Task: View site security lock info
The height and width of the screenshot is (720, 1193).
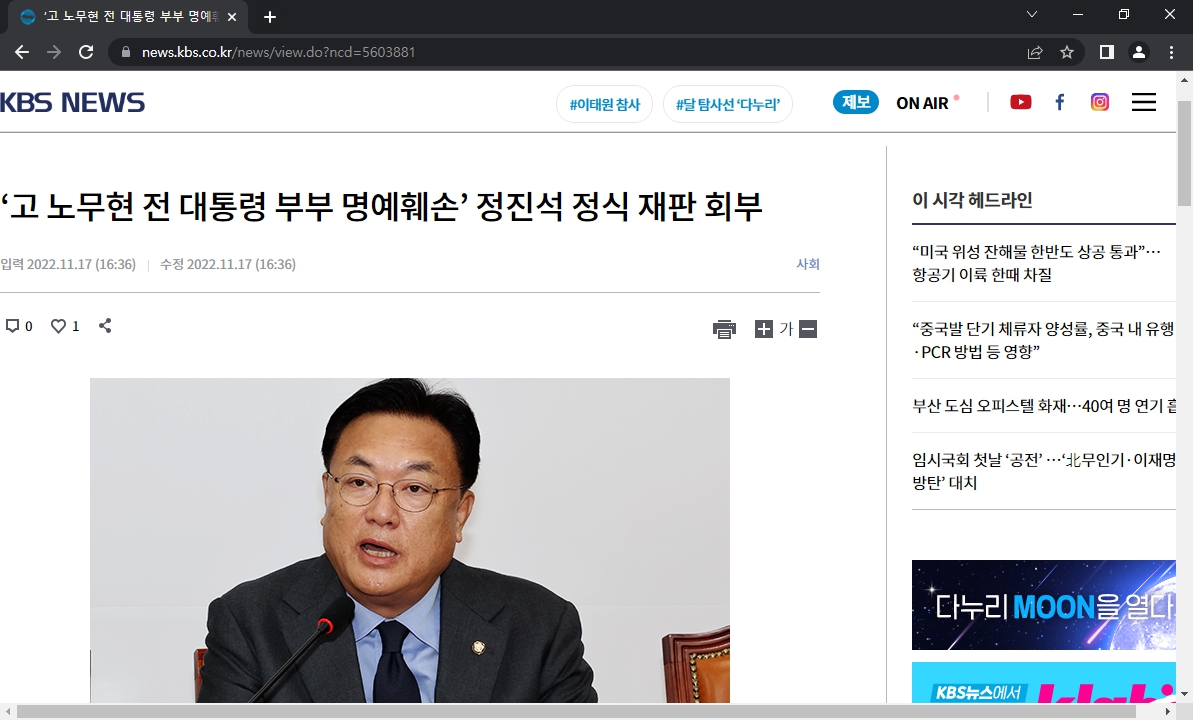Action: tap(126, 52)
